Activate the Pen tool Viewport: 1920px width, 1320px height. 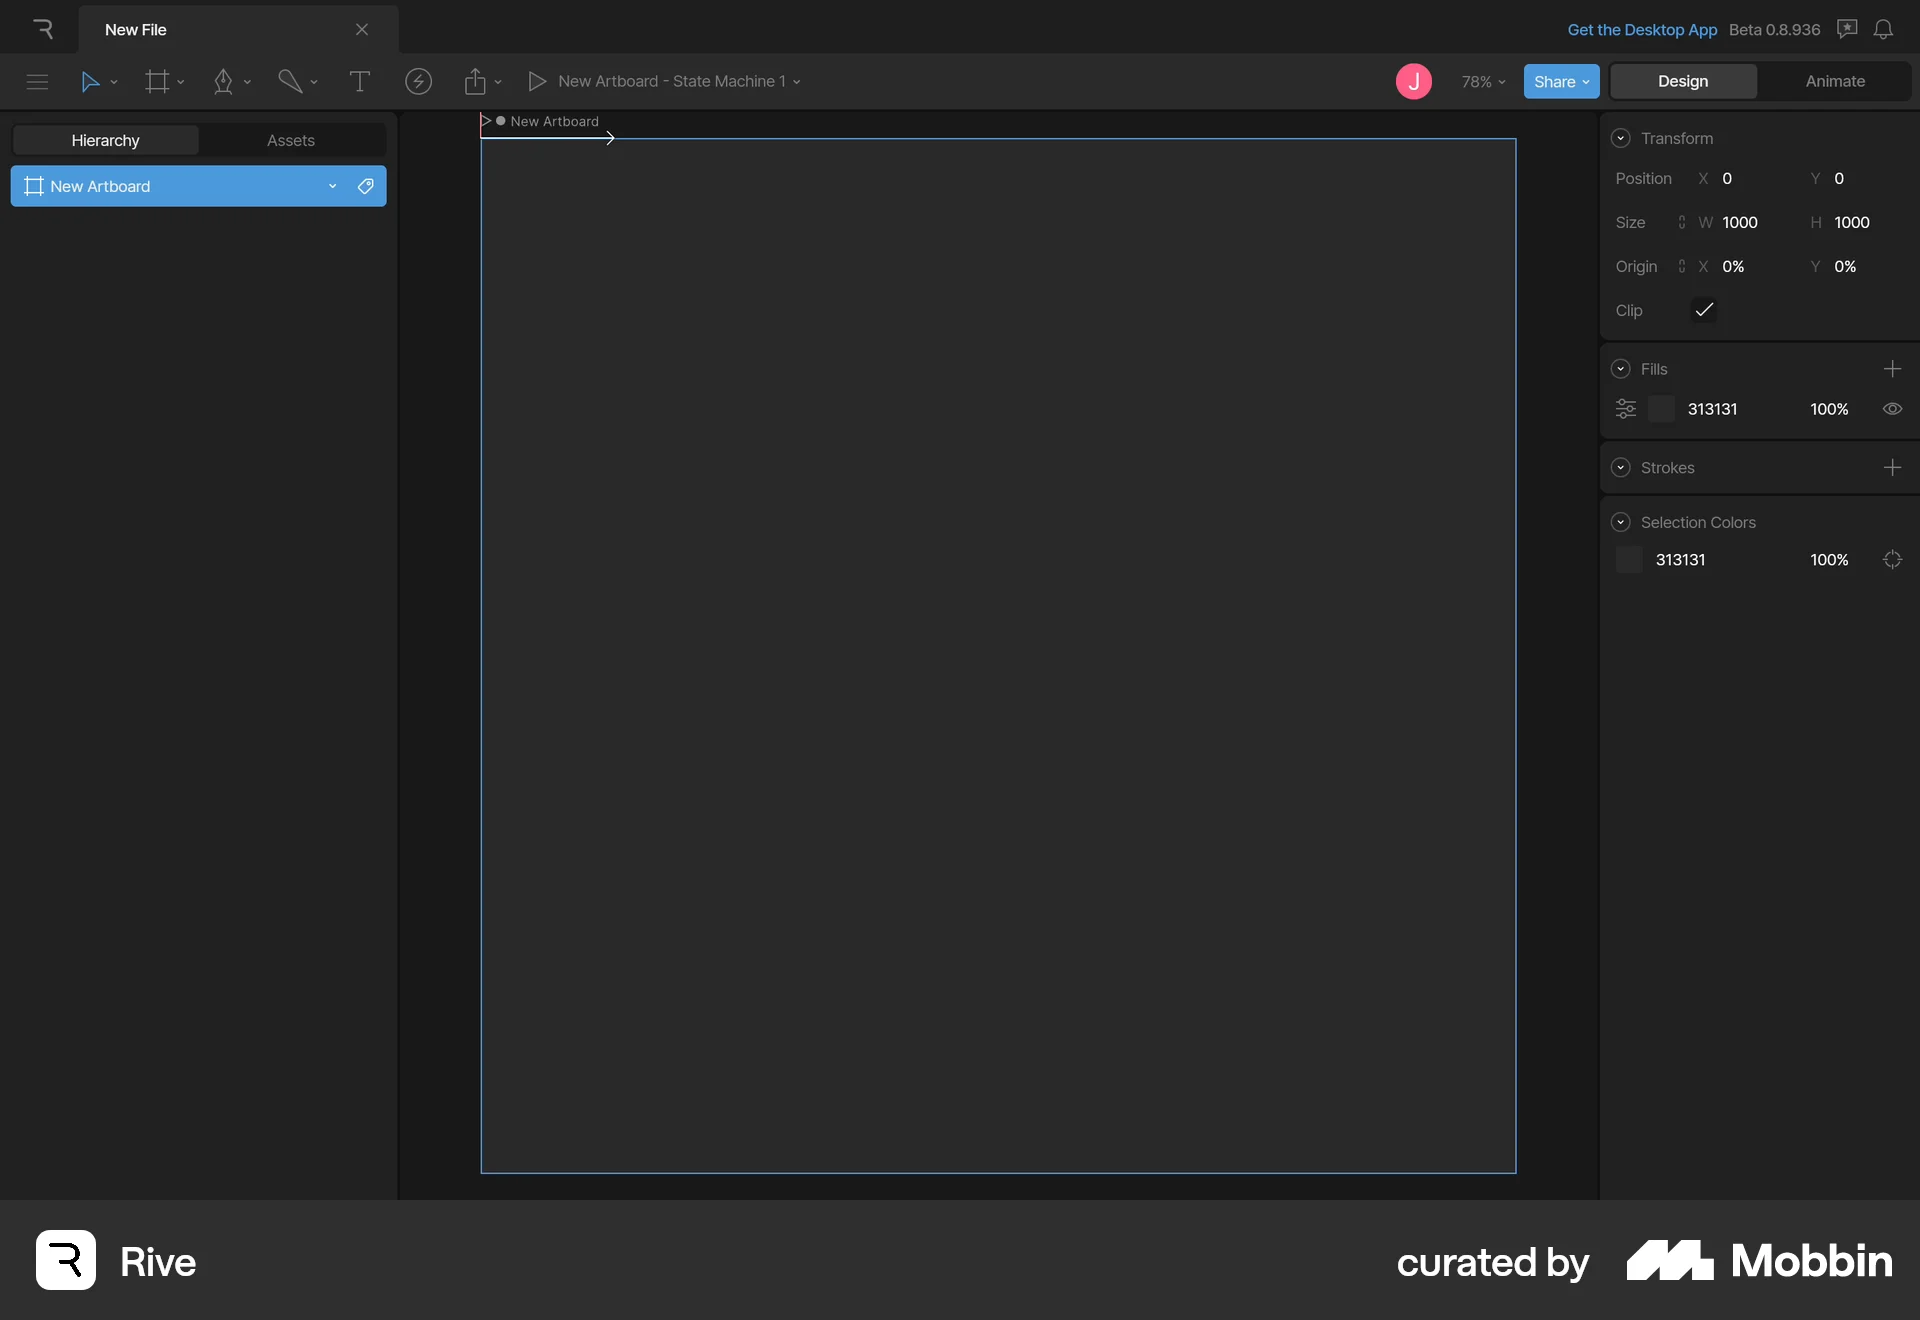click(225, 81)
